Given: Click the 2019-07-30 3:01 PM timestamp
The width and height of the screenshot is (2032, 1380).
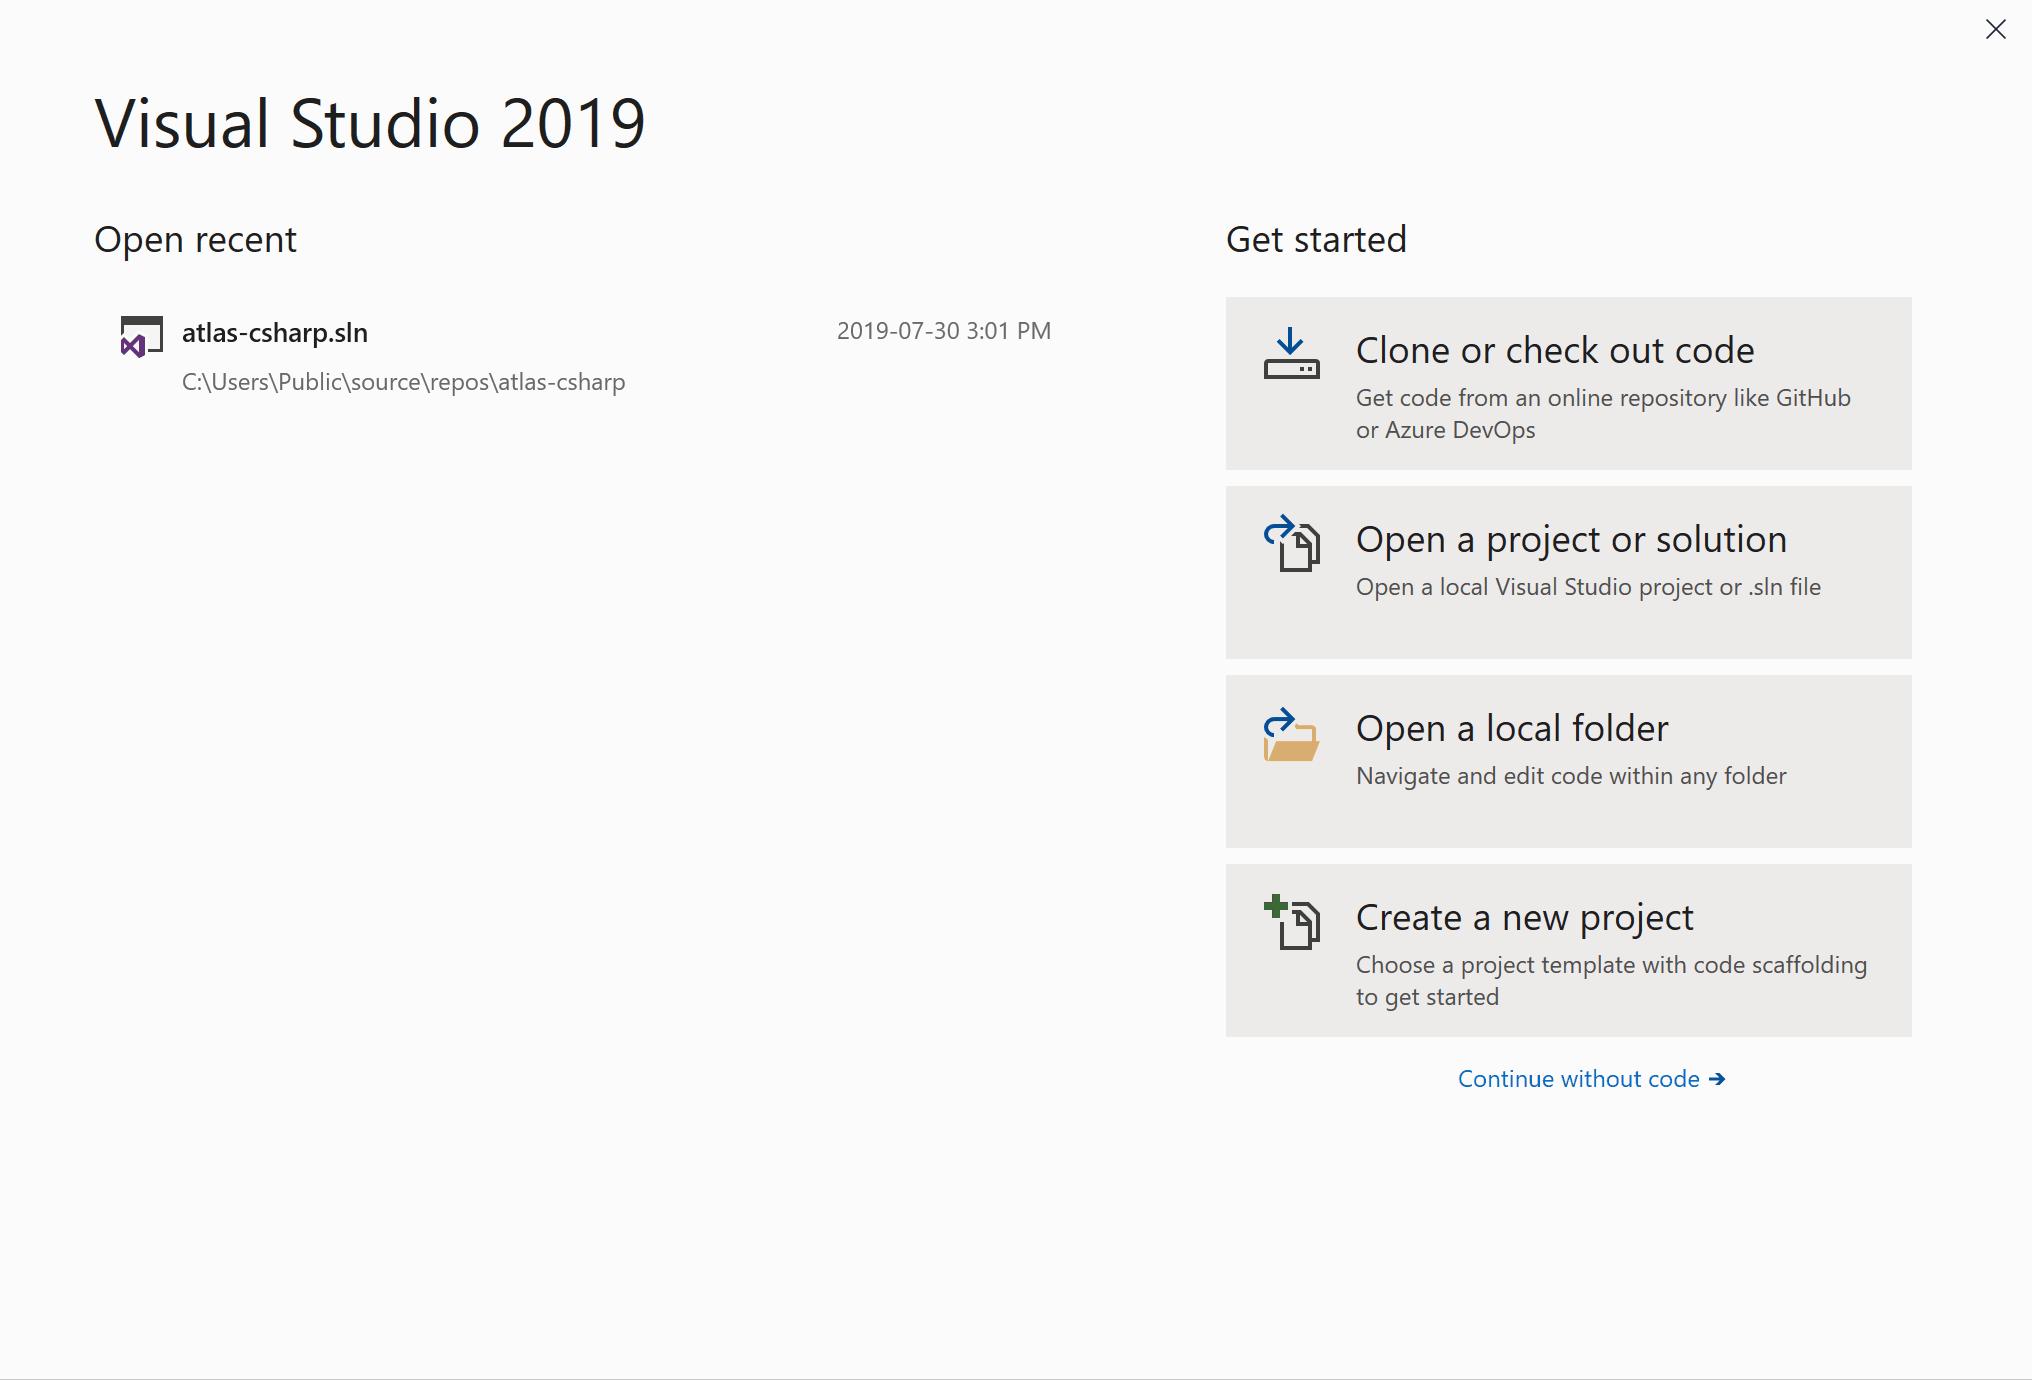Looking at the screenshot, I should click(x=943, y=331).
